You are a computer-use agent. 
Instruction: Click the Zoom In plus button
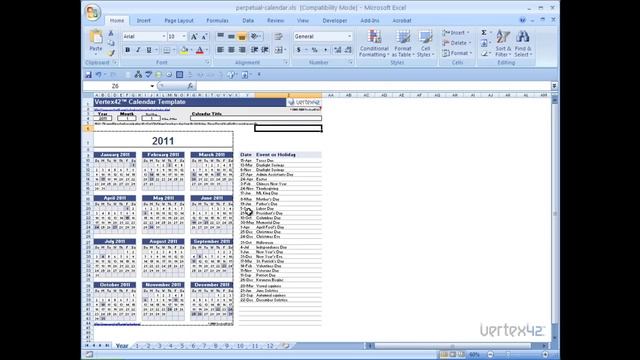(545, 355)
